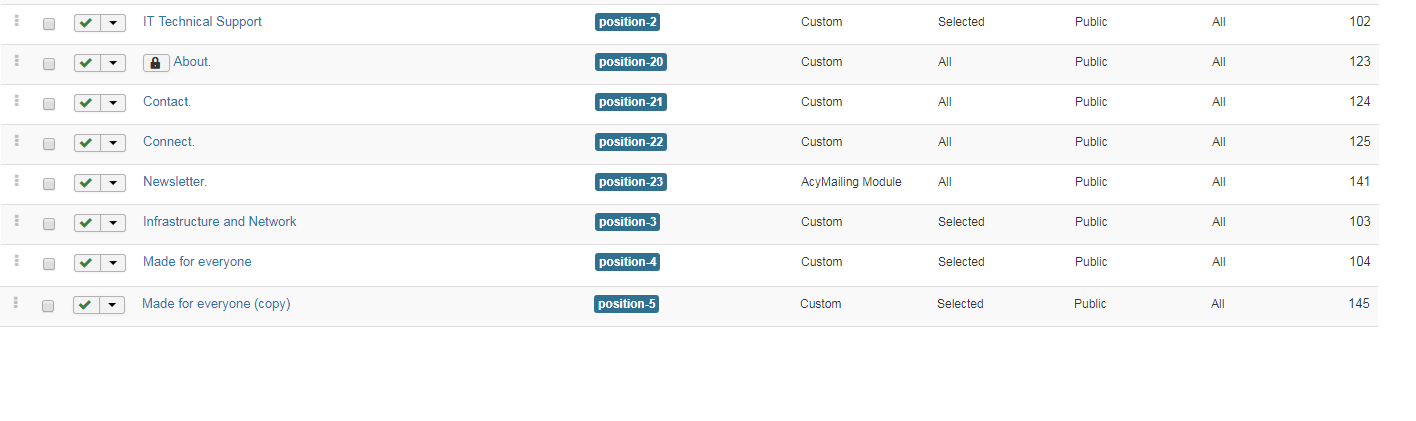
Task: Expand dropdown arrow for Connect. module
Action: (113, 143)
